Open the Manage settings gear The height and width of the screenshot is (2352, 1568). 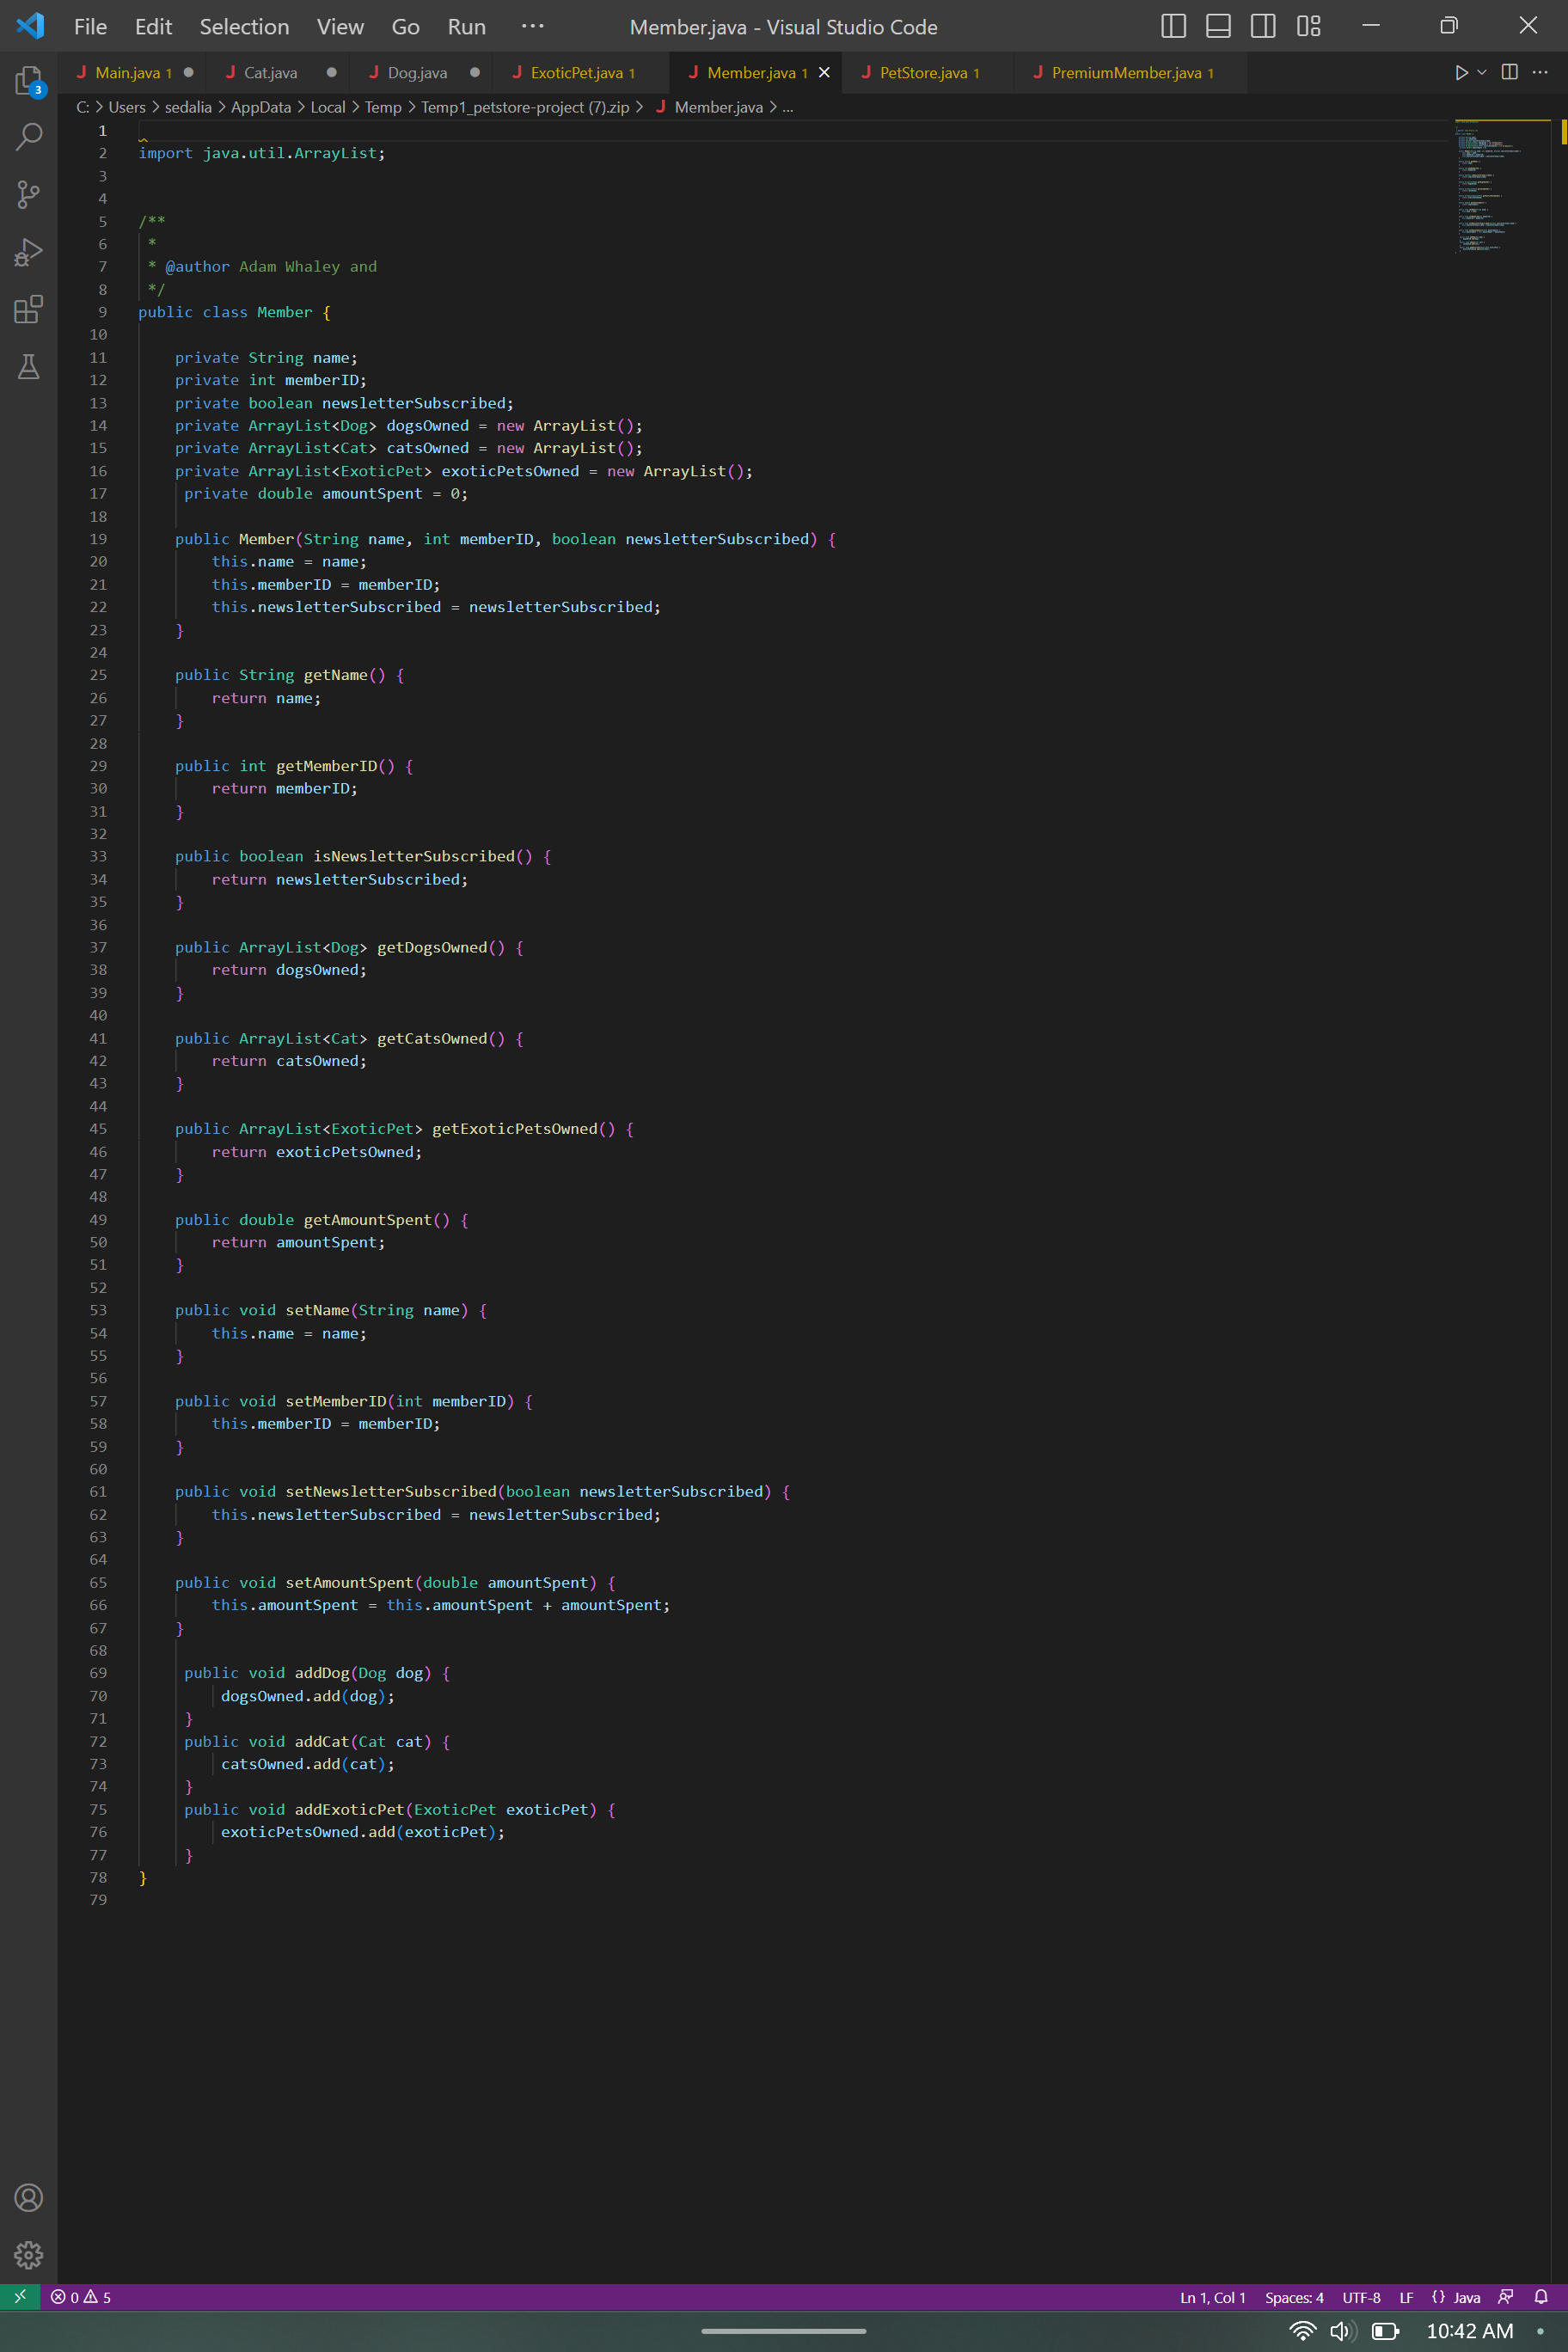point(29,2256)
